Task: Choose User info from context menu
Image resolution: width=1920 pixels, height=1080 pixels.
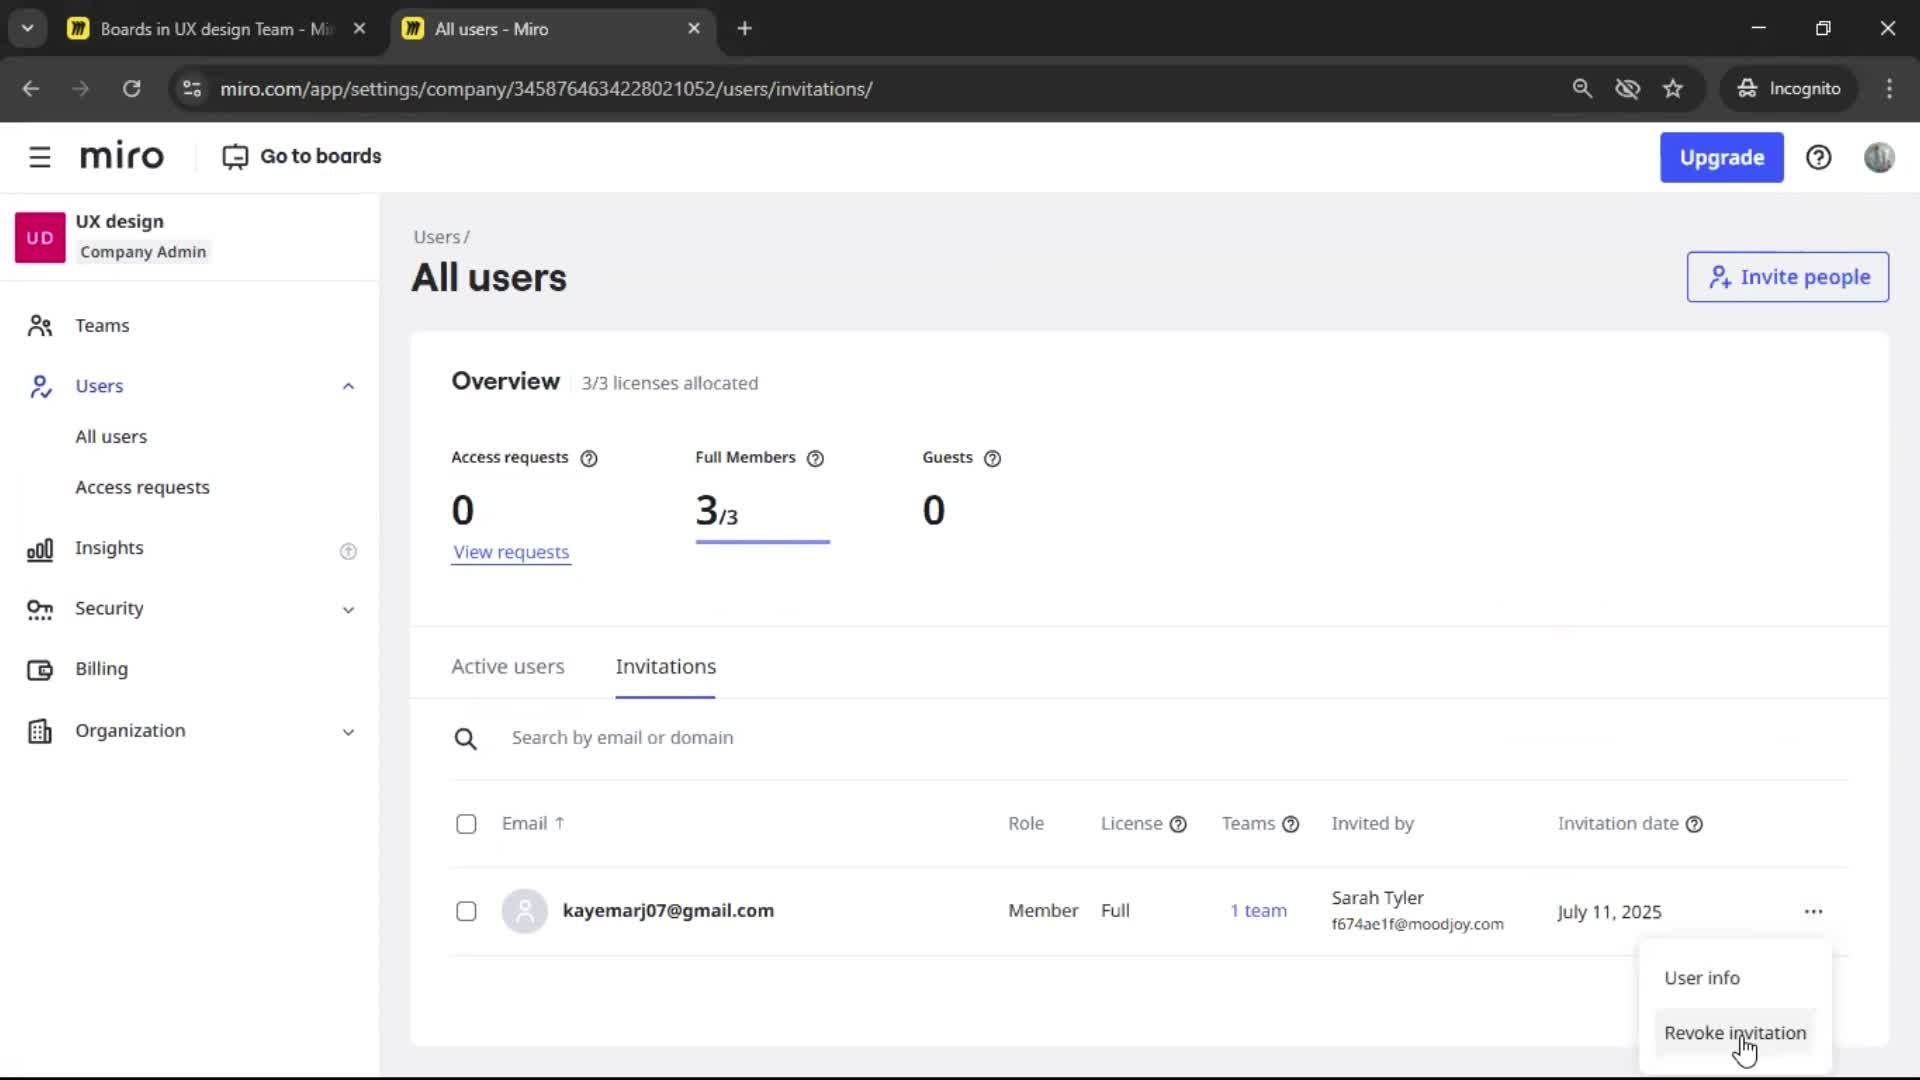Action: 1701,978
